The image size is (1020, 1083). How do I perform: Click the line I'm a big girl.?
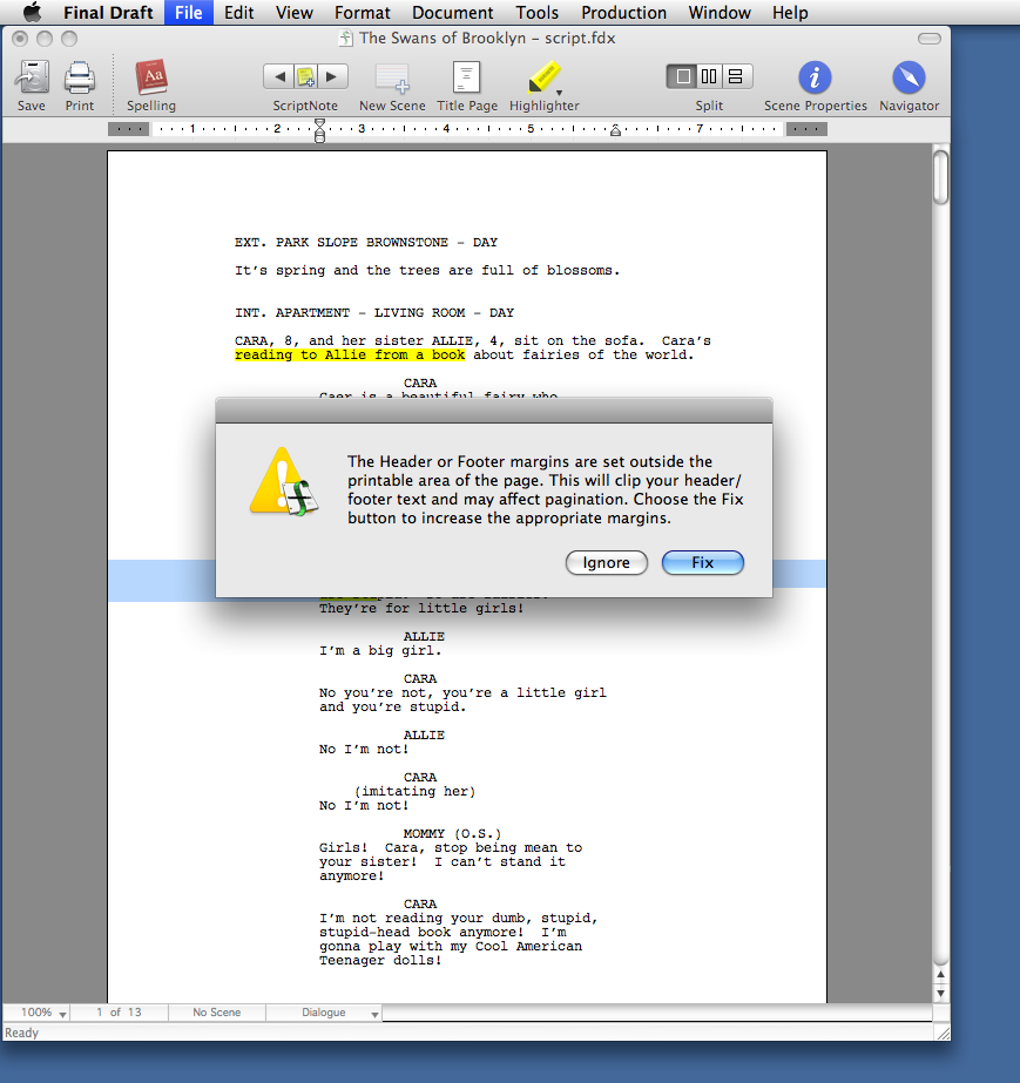pos(380,651)
